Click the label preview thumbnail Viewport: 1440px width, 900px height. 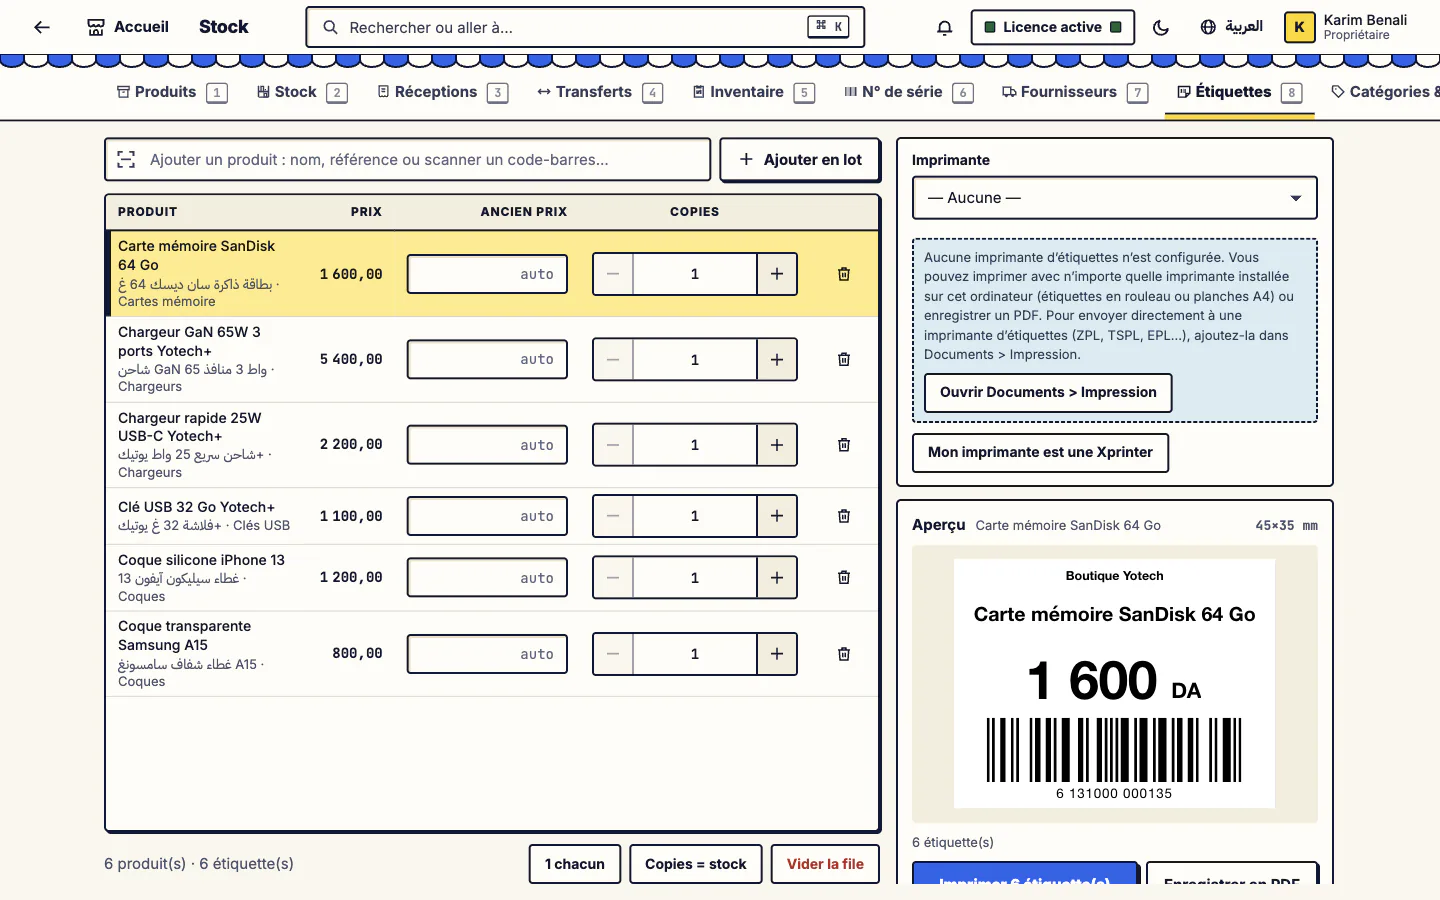[x=1114, y=683]
